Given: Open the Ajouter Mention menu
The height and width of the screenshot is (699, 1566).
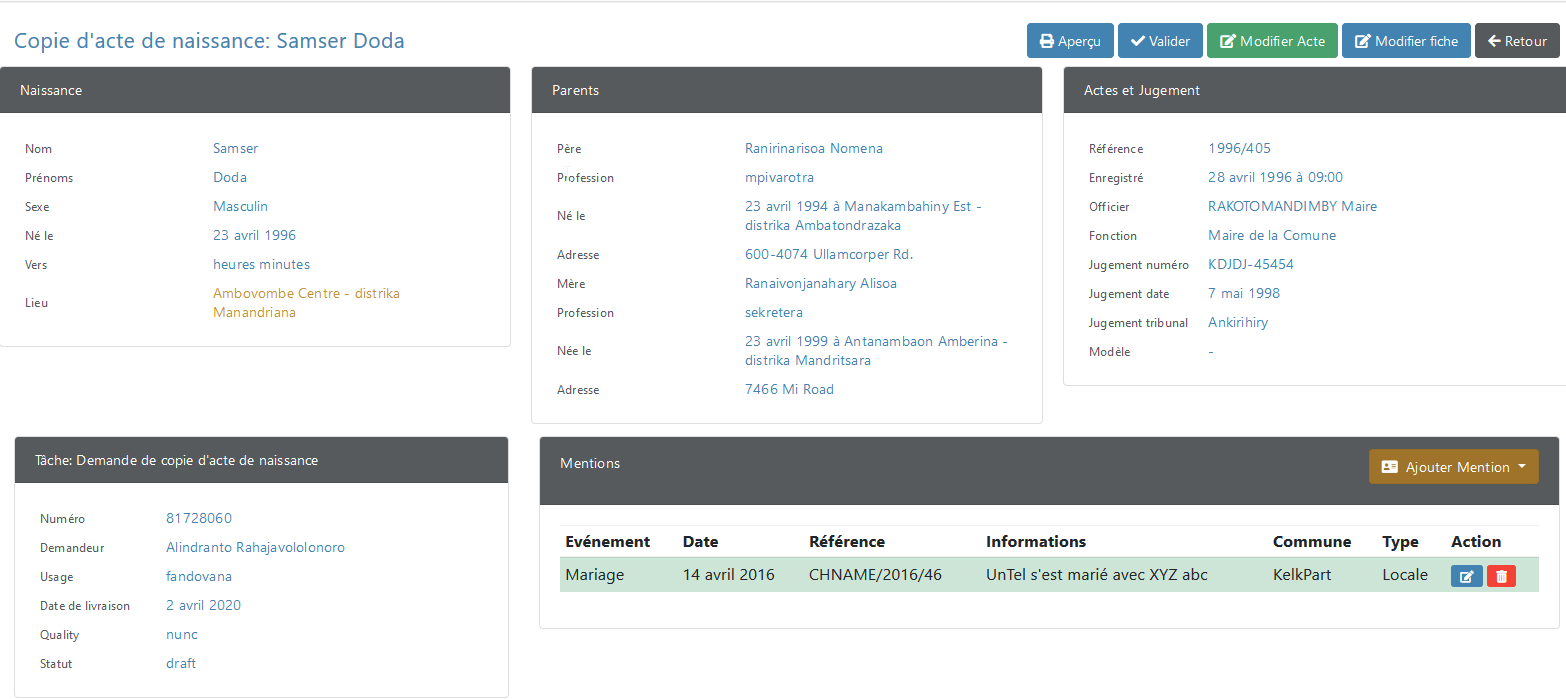Looking at the screenshot, I should pyautogui.click(x=1453, y=467).
